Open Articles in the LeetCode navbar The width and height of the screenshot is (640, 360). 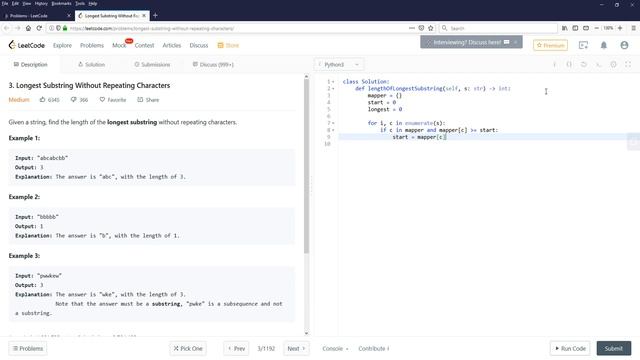172,45
